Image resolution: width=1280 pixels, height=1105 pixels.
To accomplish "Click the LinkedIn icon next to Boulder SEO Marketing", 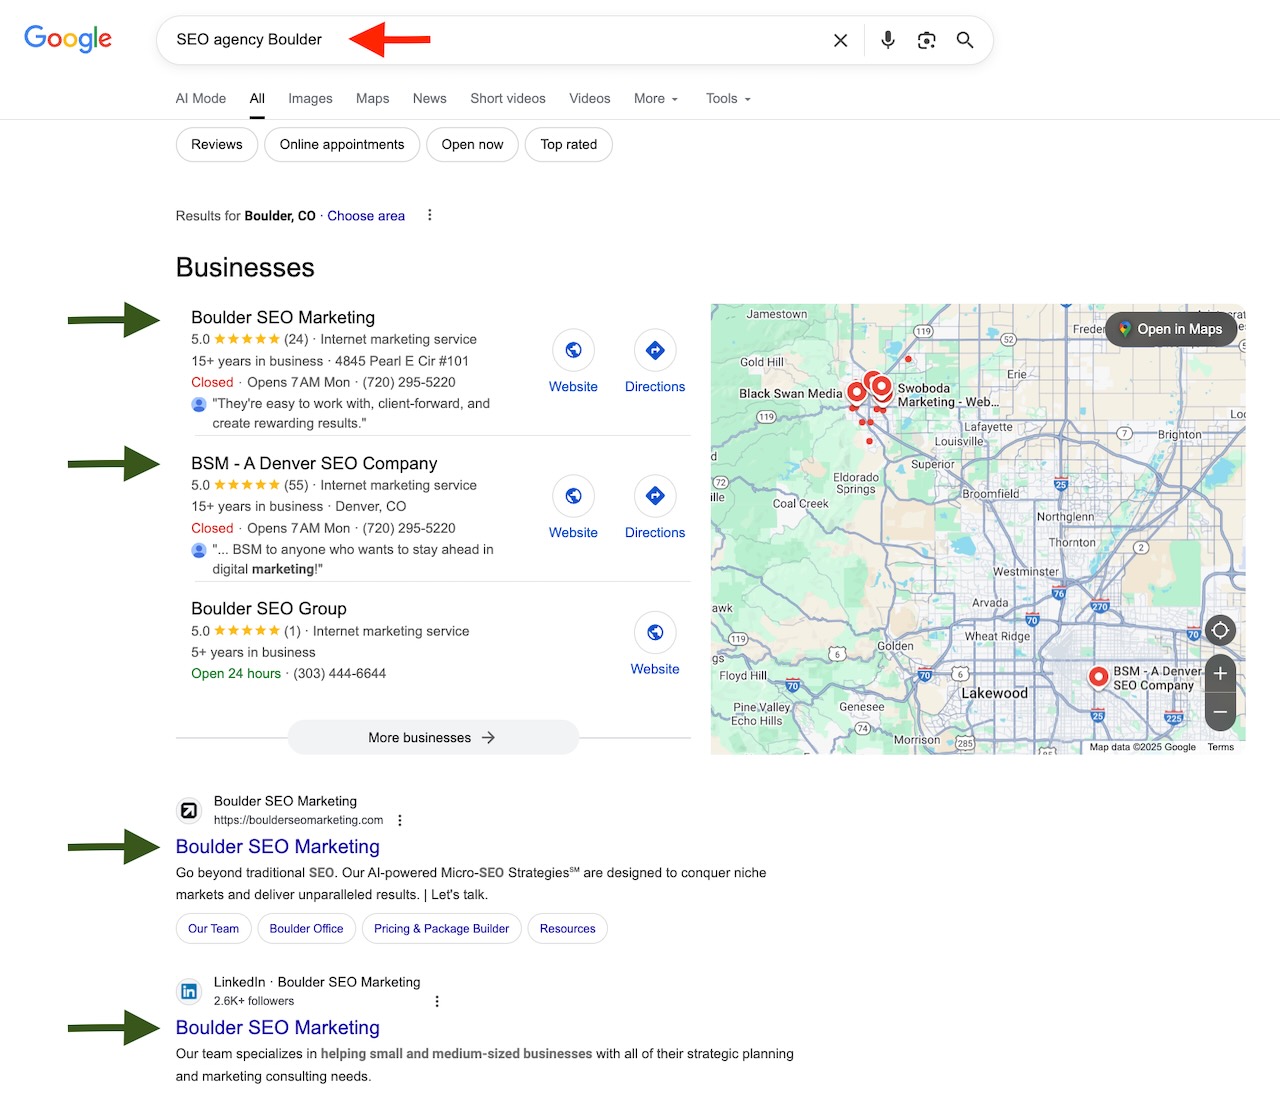I will (189, 991).
